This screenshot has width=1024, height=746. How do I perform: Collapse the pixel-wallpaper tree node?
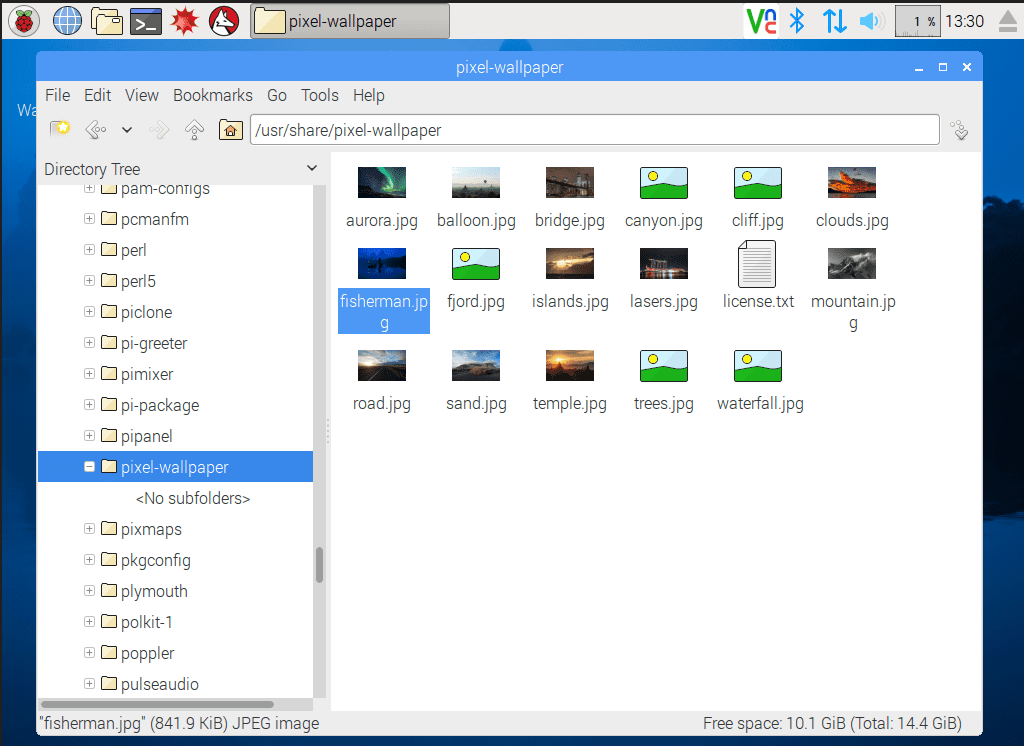tap(90, 467)
